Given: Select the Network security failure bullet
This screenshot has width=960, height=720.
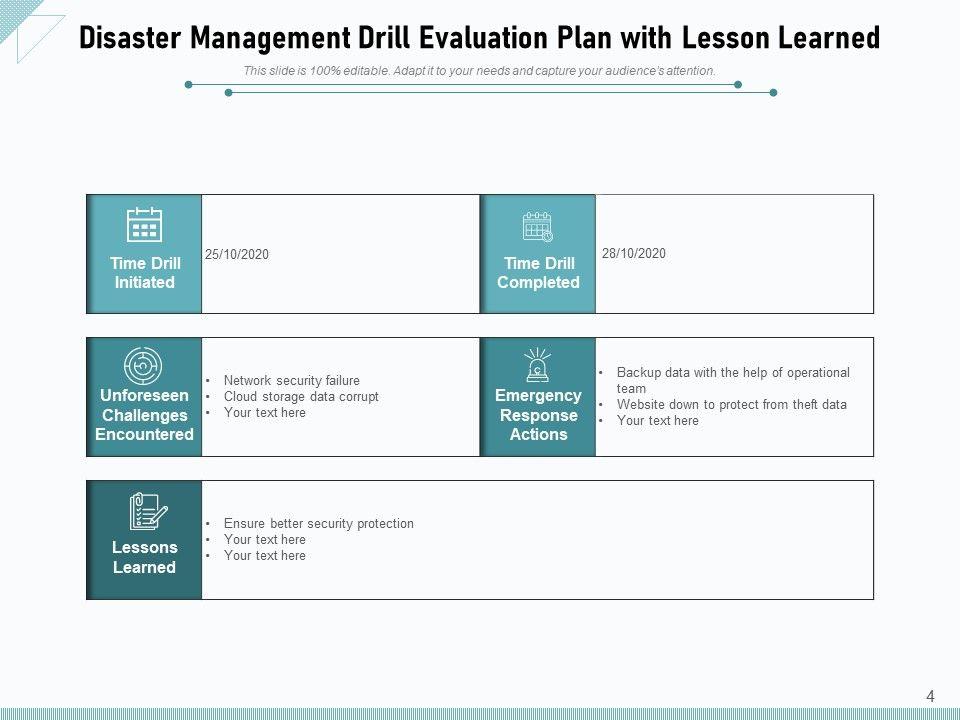Looking at the screenshot, I should [x=291, y=380].
